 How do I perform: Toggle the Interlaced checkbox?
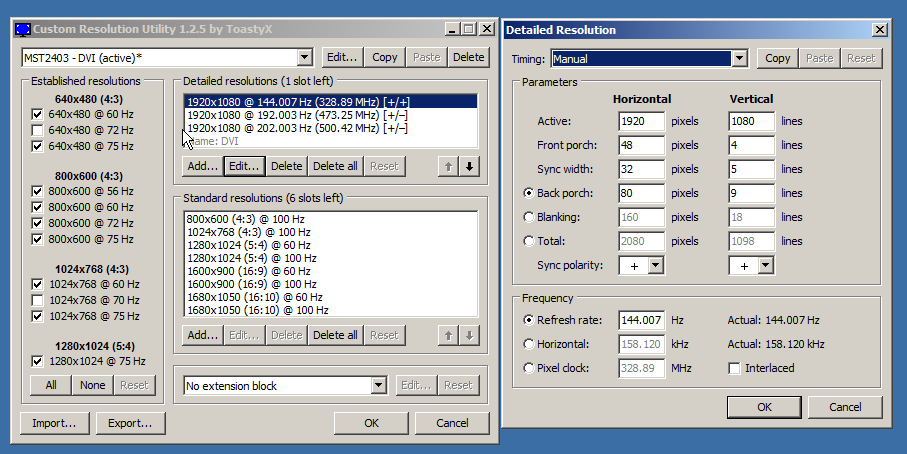735,368
